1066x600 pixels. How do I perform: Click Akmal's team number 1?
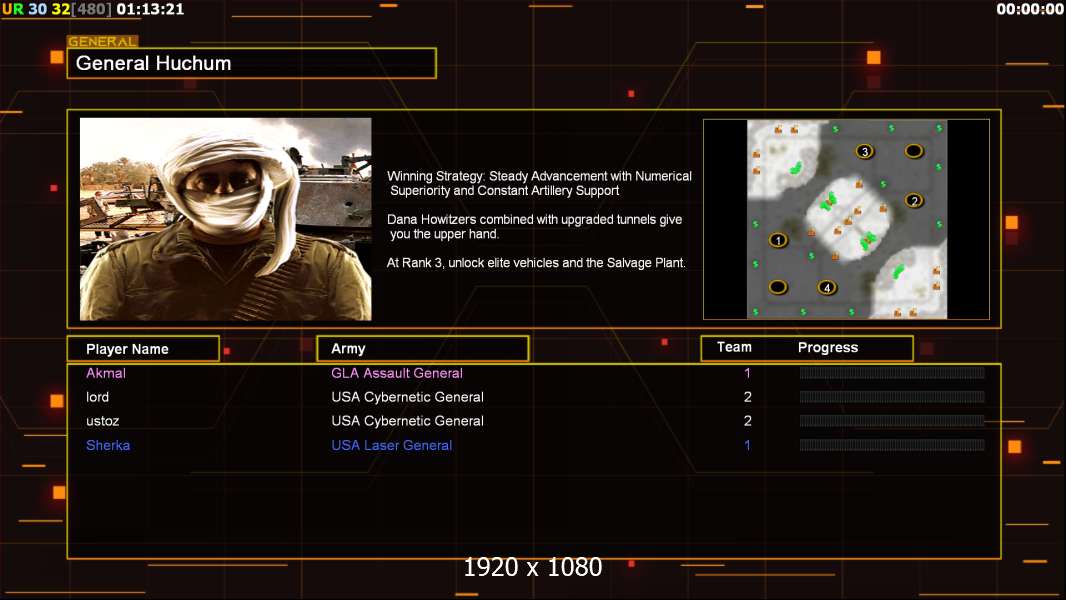click(x=747, y=373)
